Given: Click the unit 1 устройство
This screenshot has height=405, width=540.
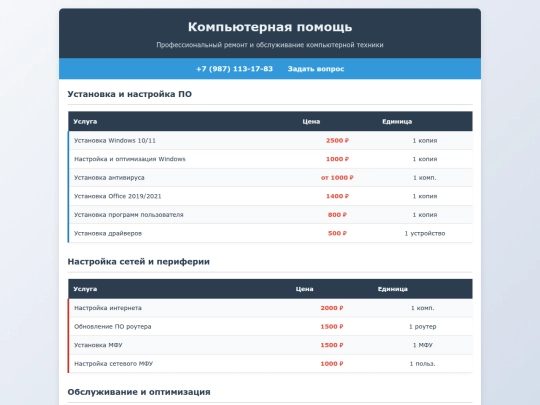Looking at the screenshot, I should tap(425, 233).
